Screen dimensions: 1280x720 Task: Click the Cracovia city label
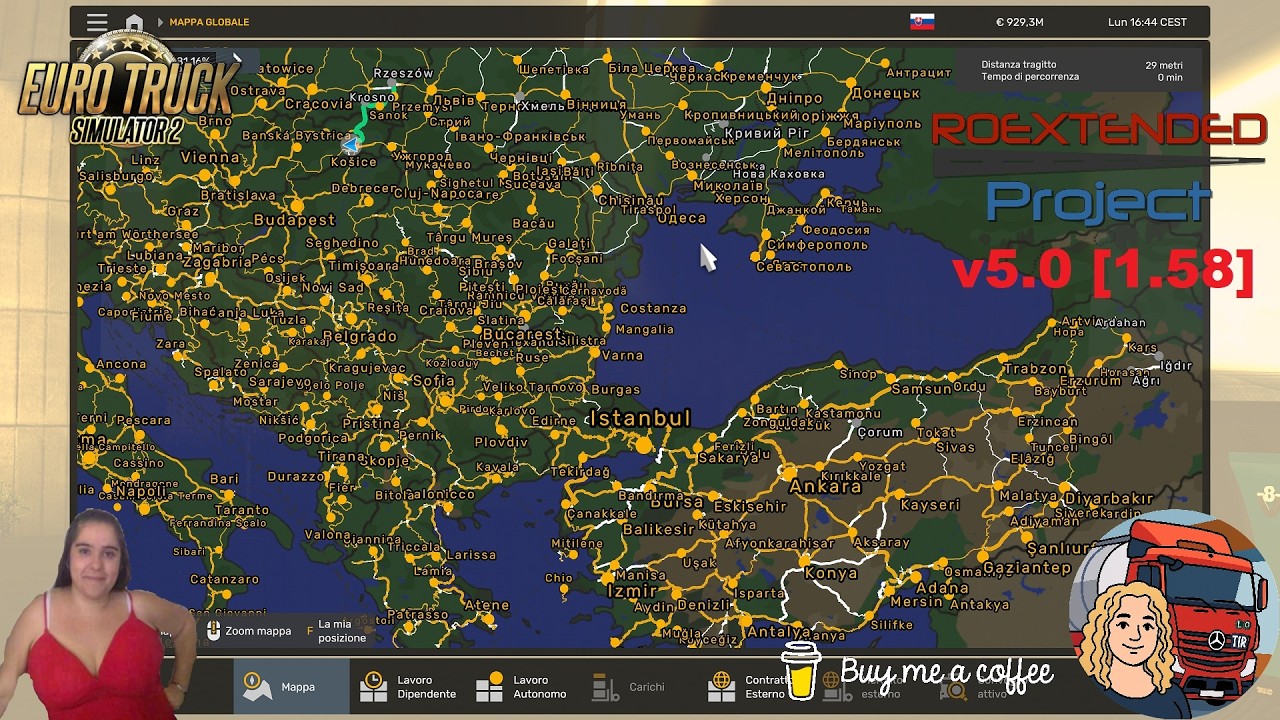click(318, 104)
